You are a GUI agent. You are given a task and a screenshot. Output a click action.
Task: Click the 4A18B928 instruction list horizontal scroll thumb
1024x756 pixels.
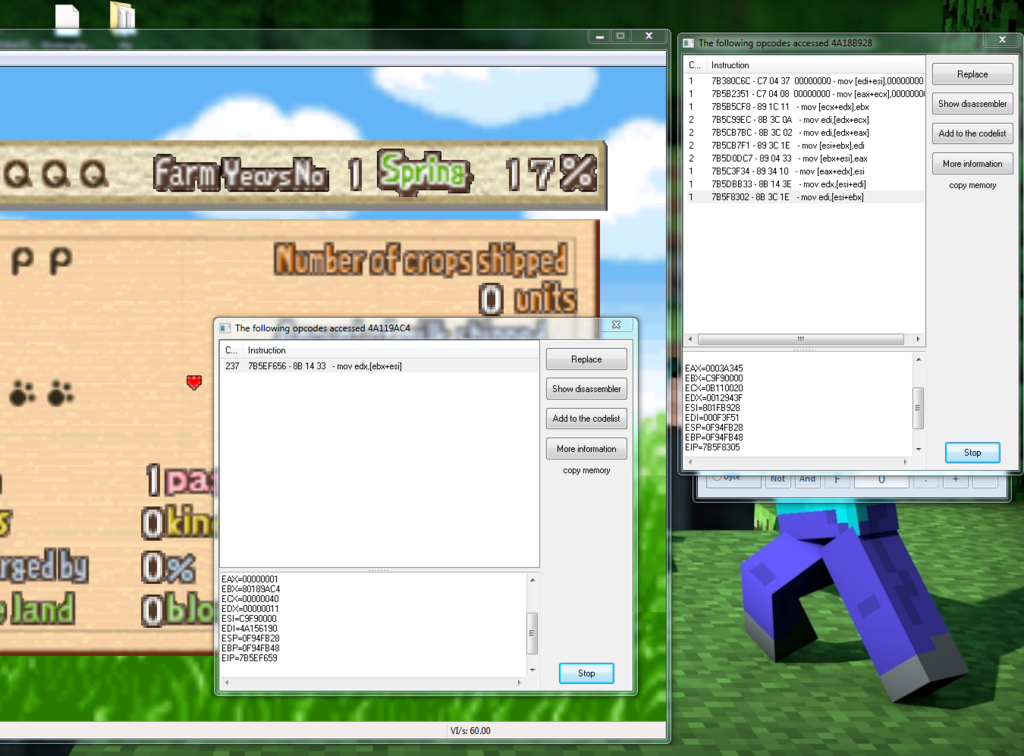[x=801, y=339]
